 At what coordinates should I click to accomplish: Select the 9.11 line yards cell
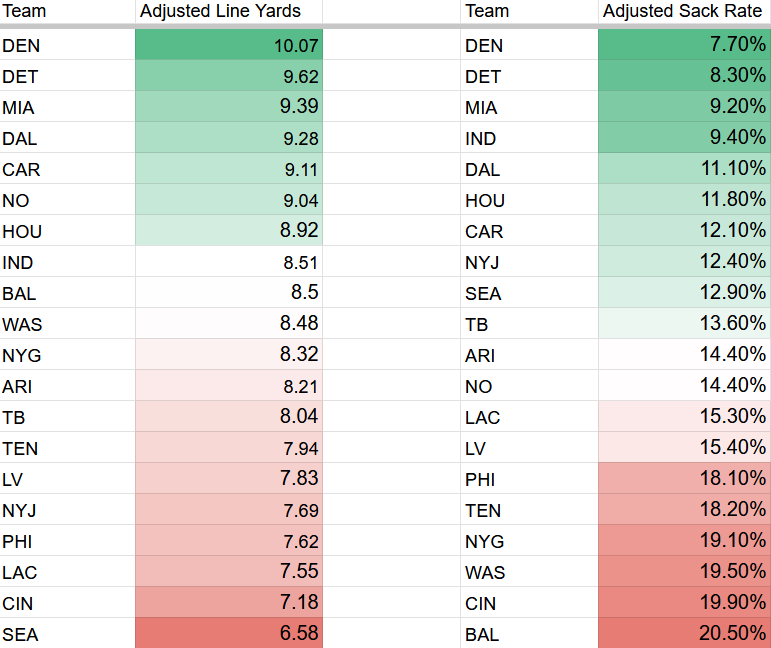click(228, 169)
